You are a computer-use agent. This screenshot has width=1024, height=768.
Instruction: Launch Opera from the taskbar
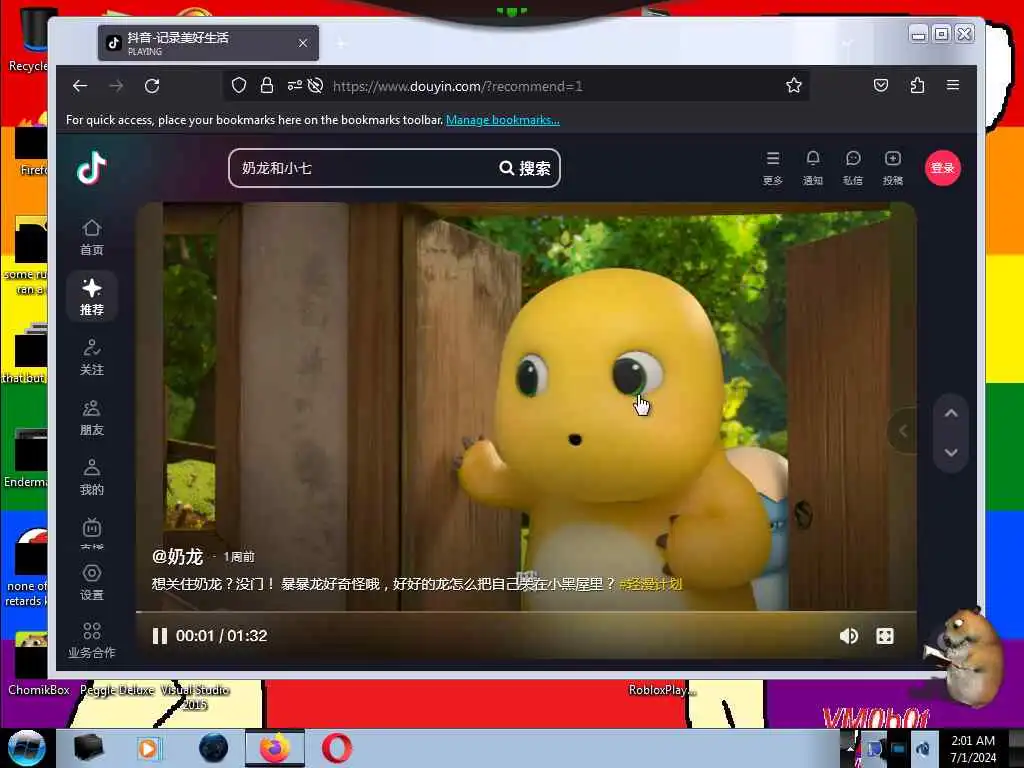337,748
